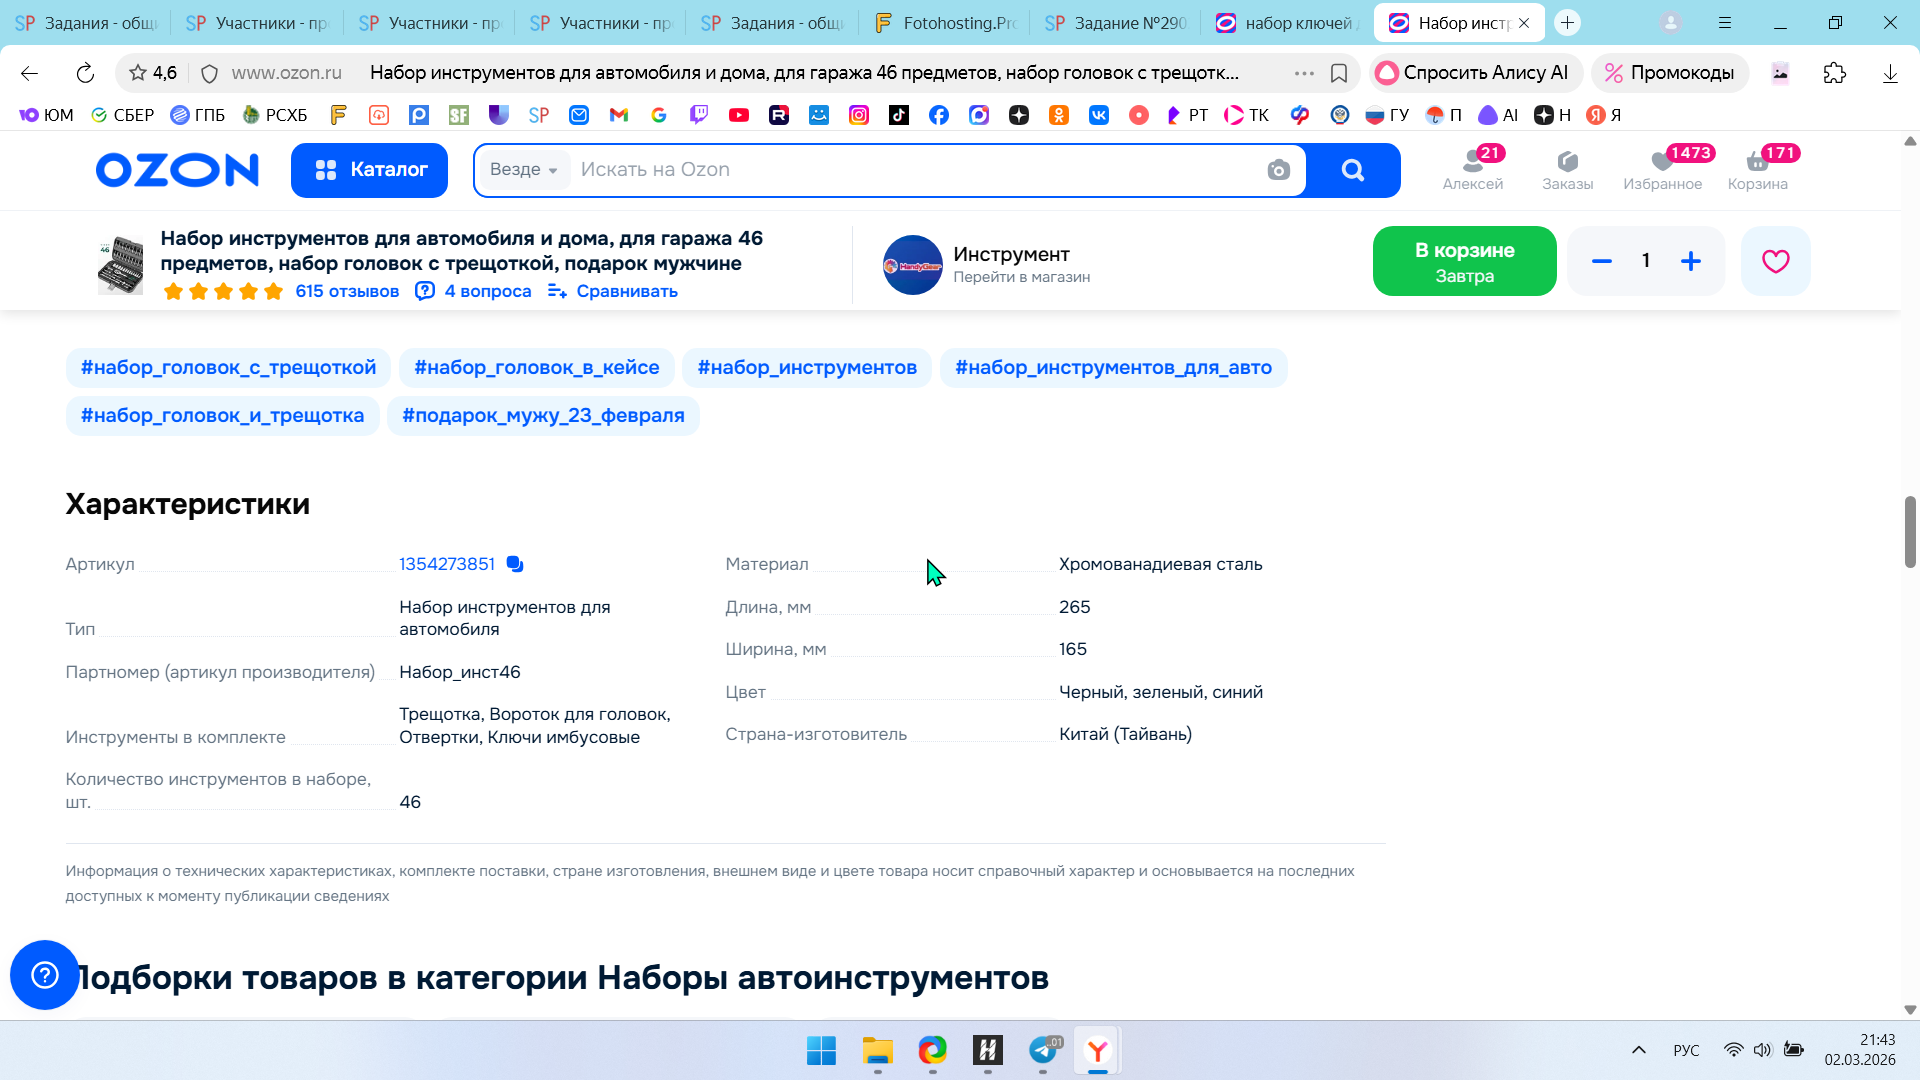Click the blue search magnifier button
Viewport: 1920px width, 1080px height.
click(1353, 170)
